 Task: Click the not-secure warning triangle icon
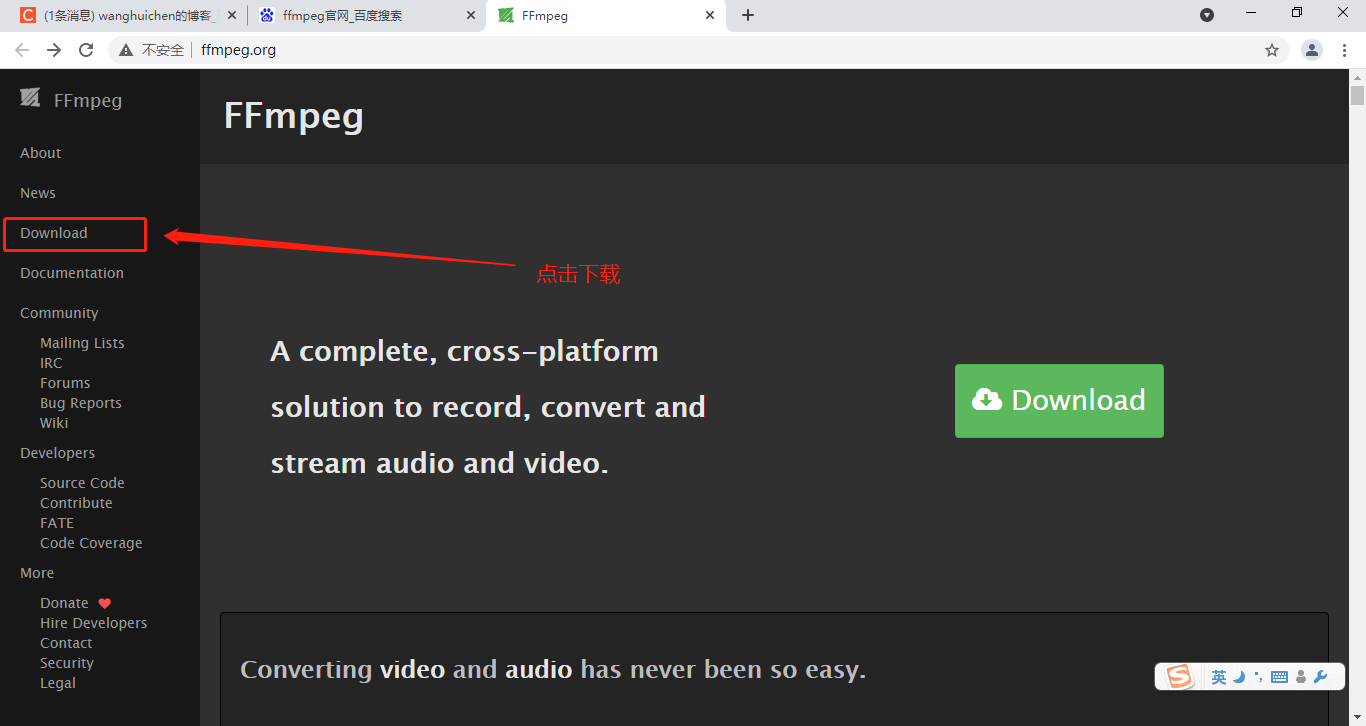[x=126, y=50]
